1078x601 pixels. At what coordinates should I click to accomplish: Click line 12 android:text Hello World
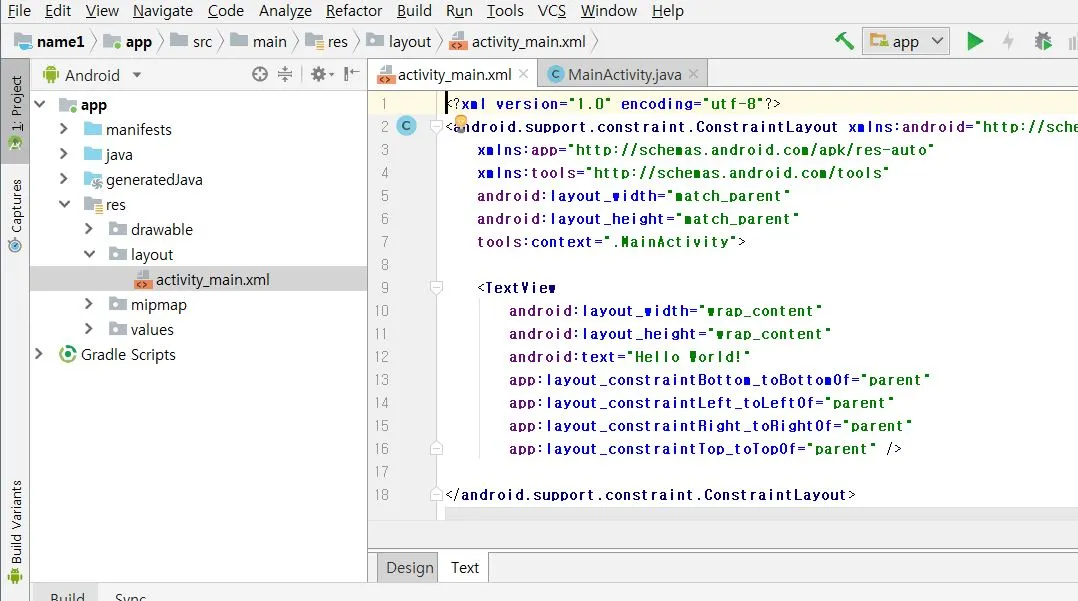[x=629, y=357]
